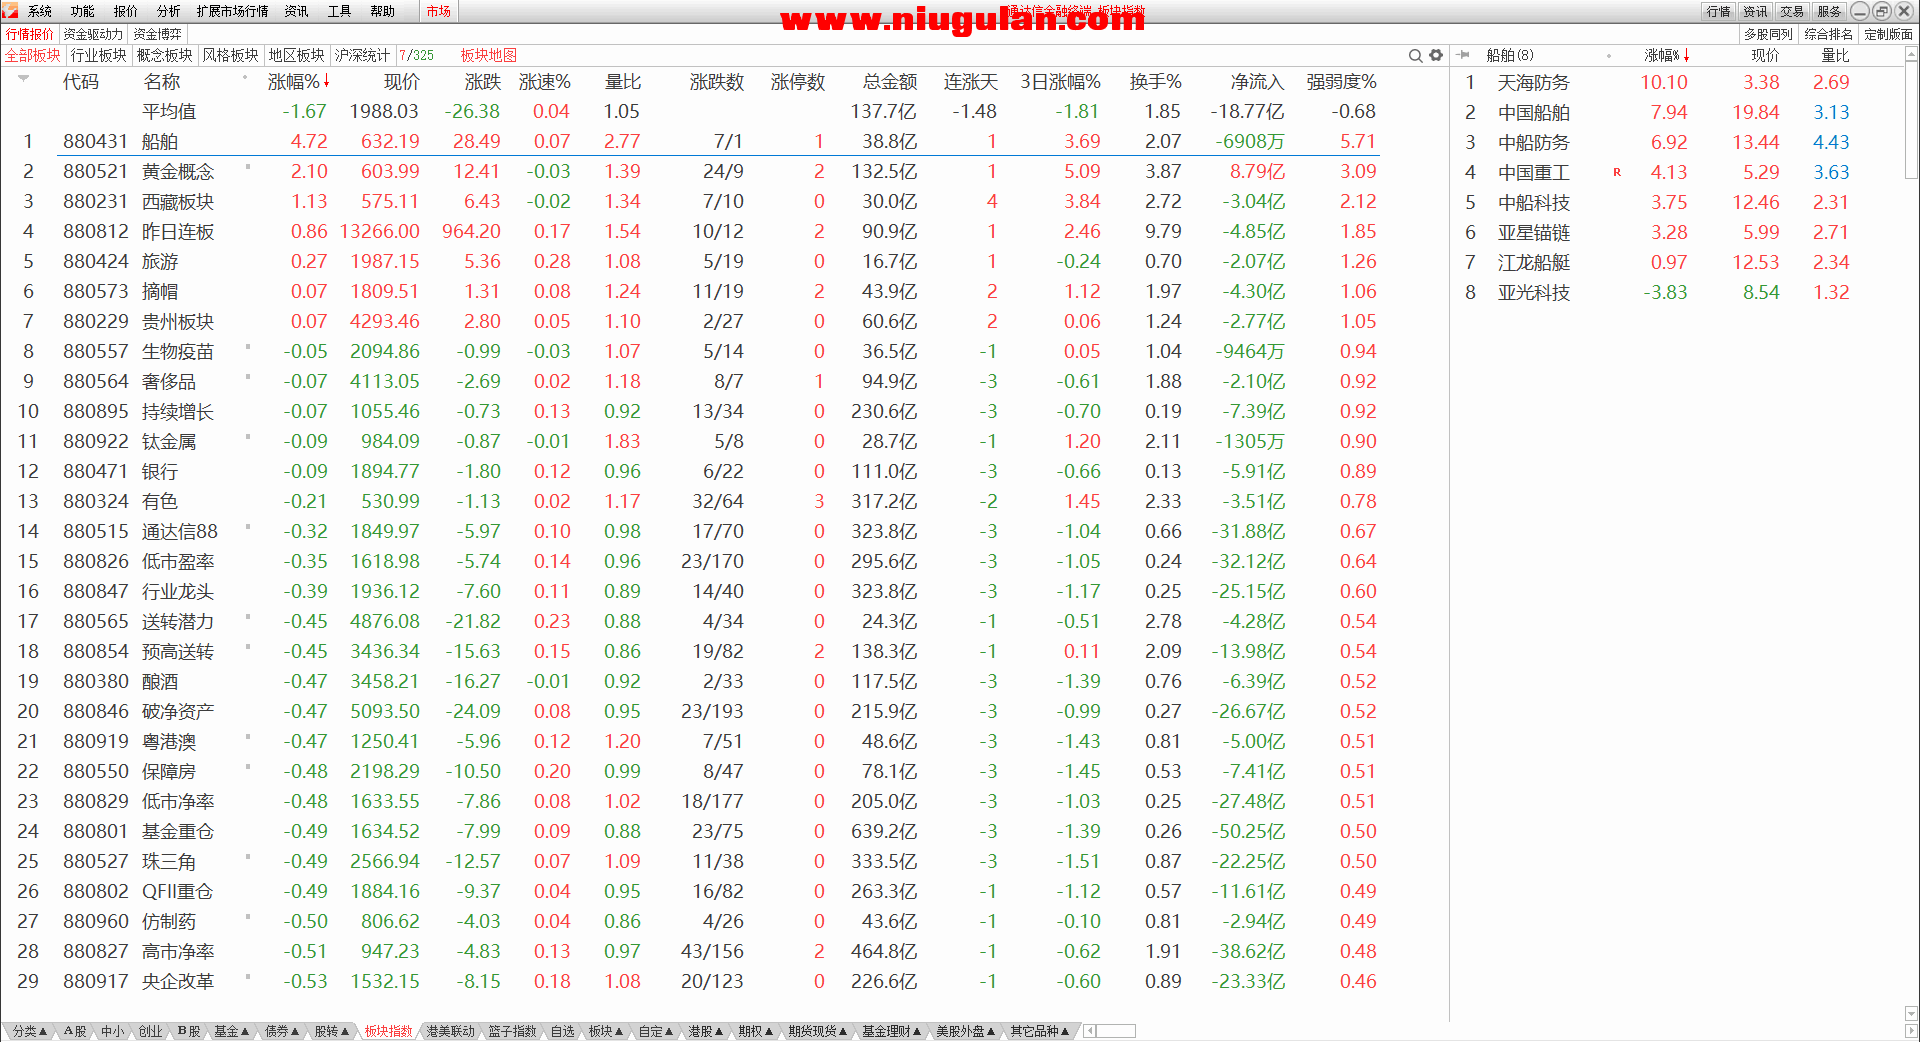Expand the 分类▲ bottom tab

click(30, 1031)
